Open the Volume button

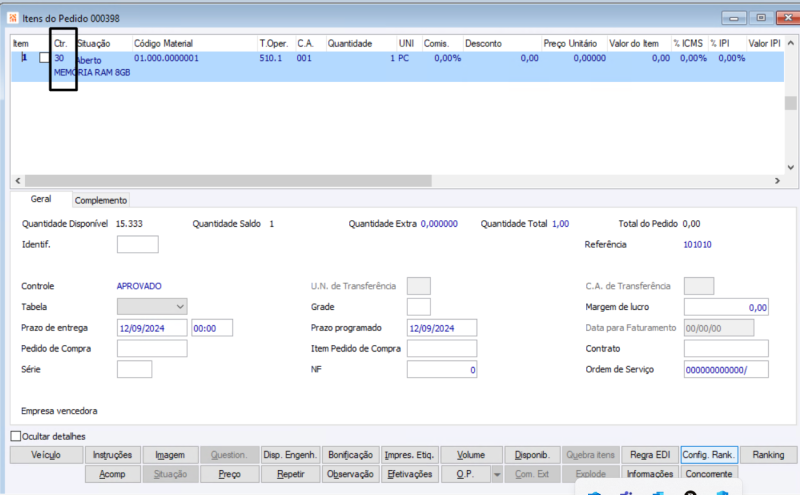[x=471, y=455]
